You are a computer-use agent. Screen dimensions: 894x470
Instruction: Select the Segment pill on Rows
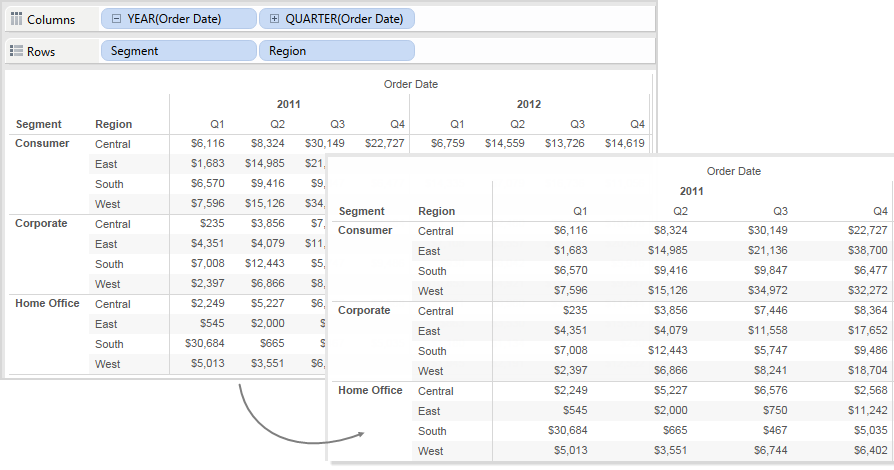coord(178,51)
